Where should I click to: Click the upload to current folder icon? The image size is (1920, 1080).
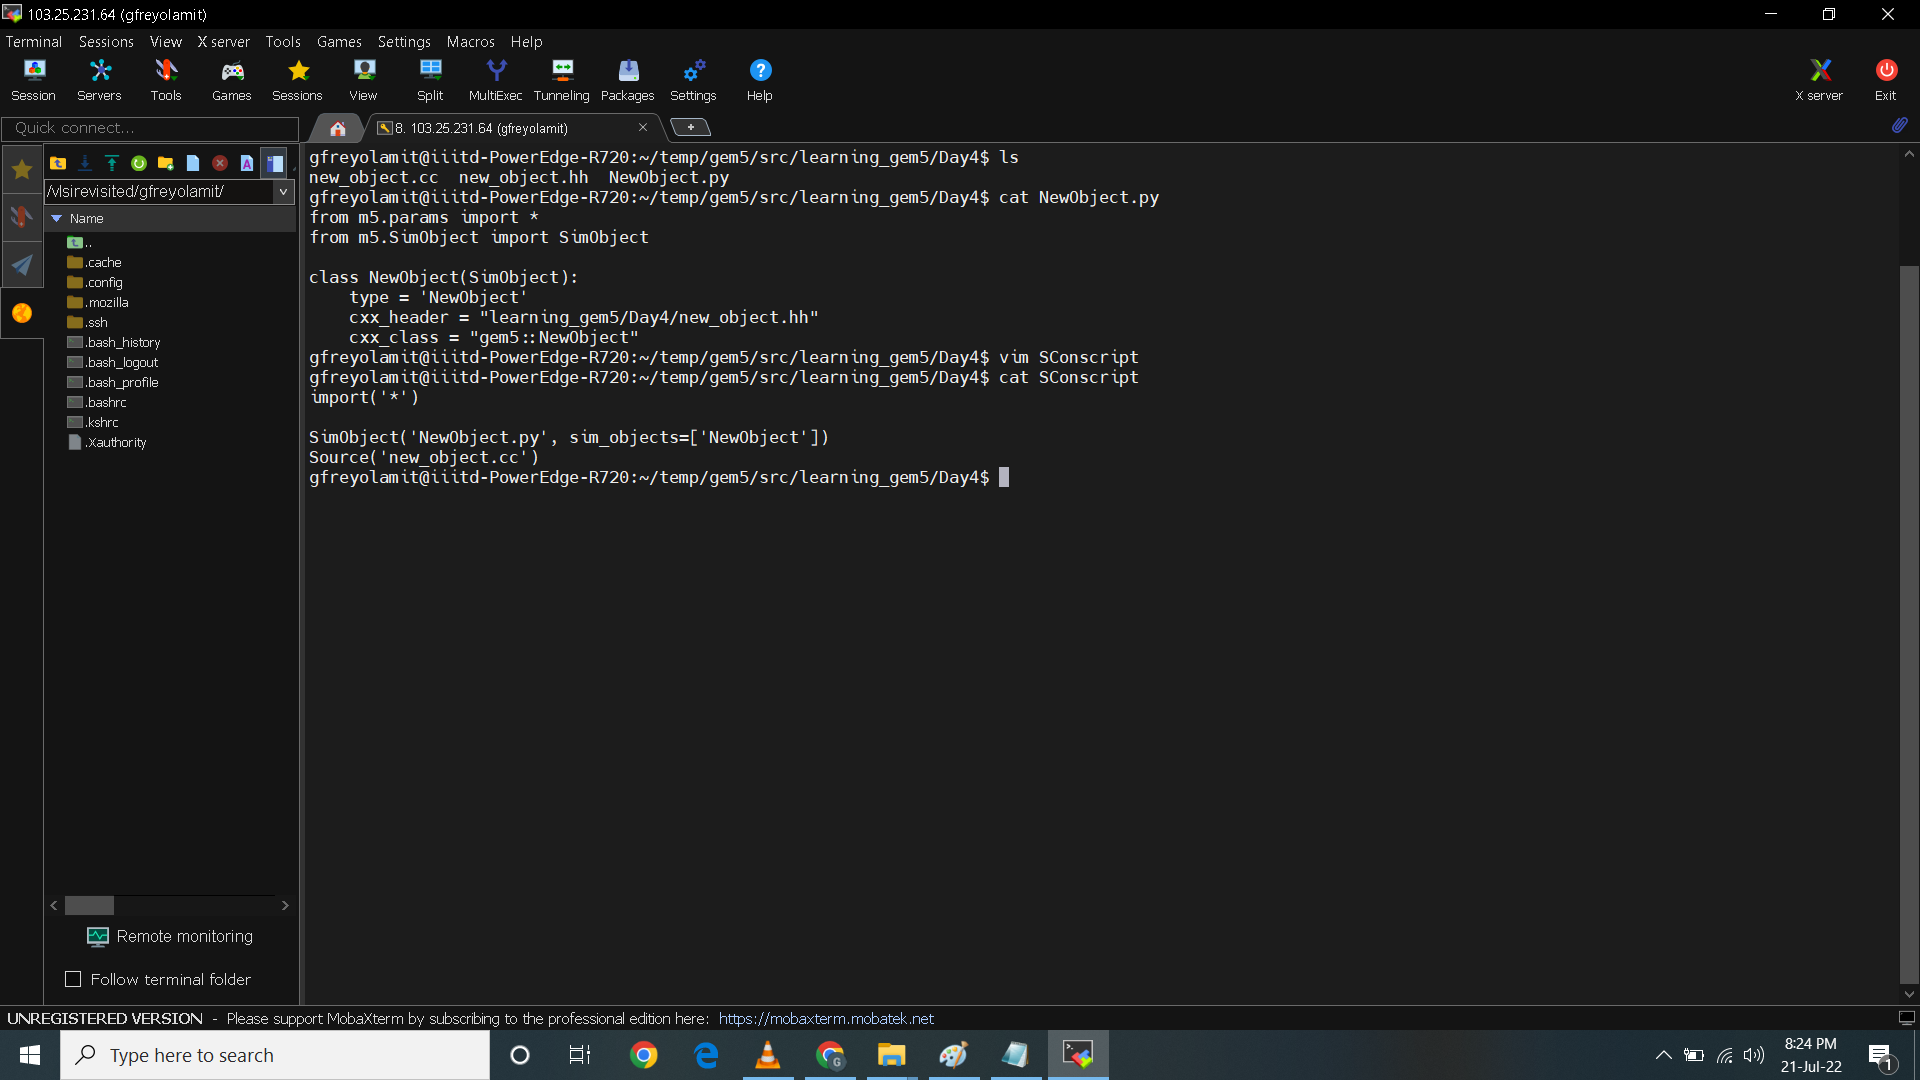112,163
